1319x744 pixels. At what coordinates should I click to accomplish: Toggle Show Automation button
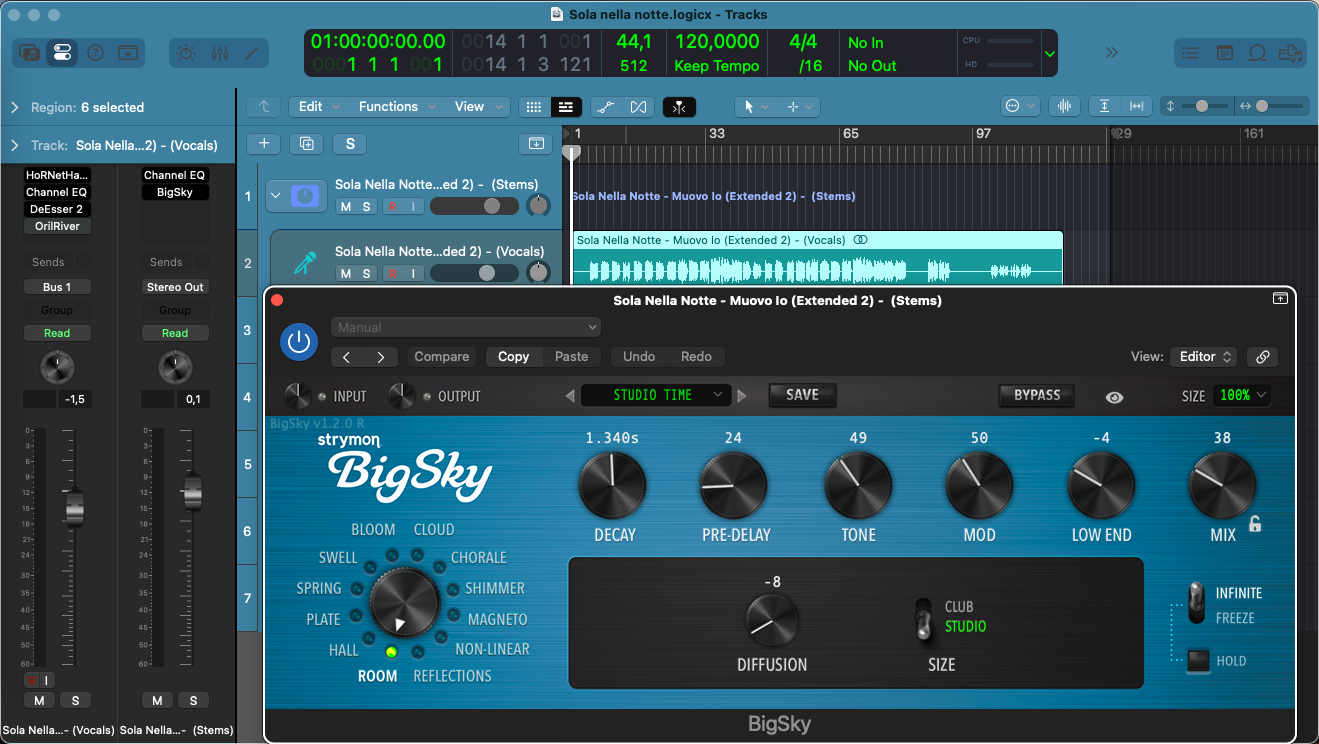coord(604,107)
